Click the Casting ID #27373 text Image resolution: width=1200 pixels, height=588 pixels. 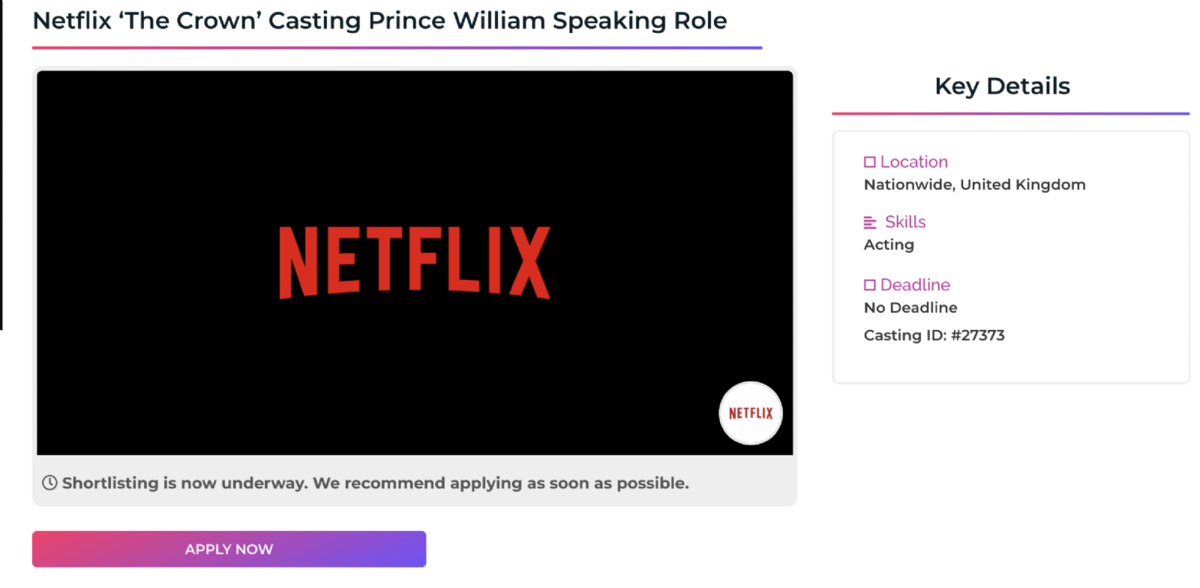[934, 336]
